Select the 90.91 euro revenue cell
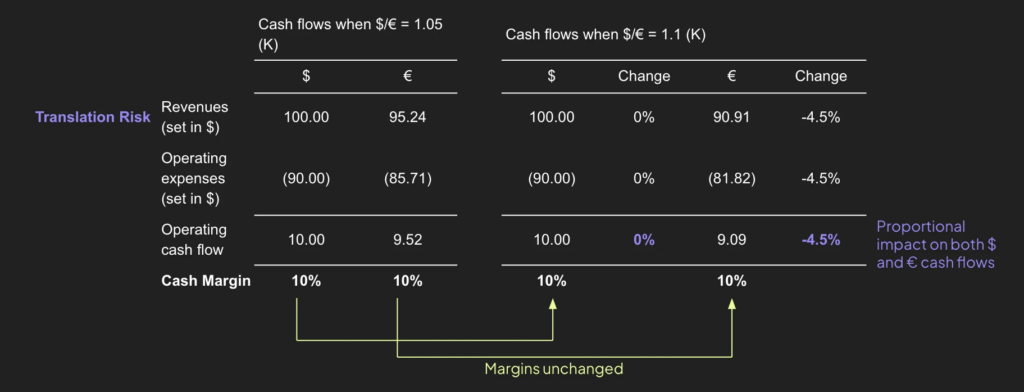 [x=731, y=118]
